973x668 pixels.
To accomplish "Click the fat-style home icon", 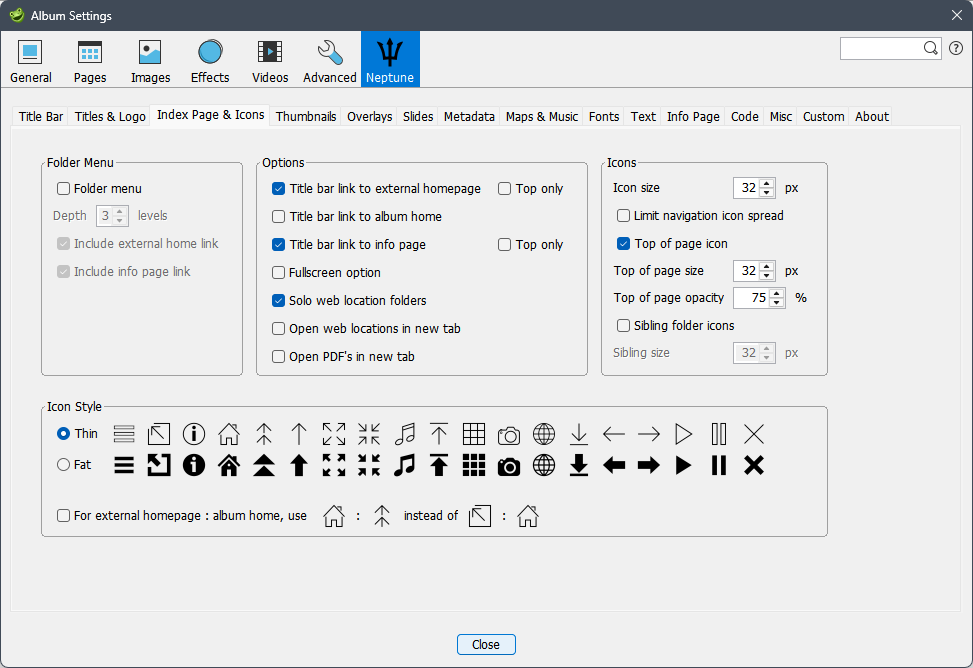I will pos(229,465).
